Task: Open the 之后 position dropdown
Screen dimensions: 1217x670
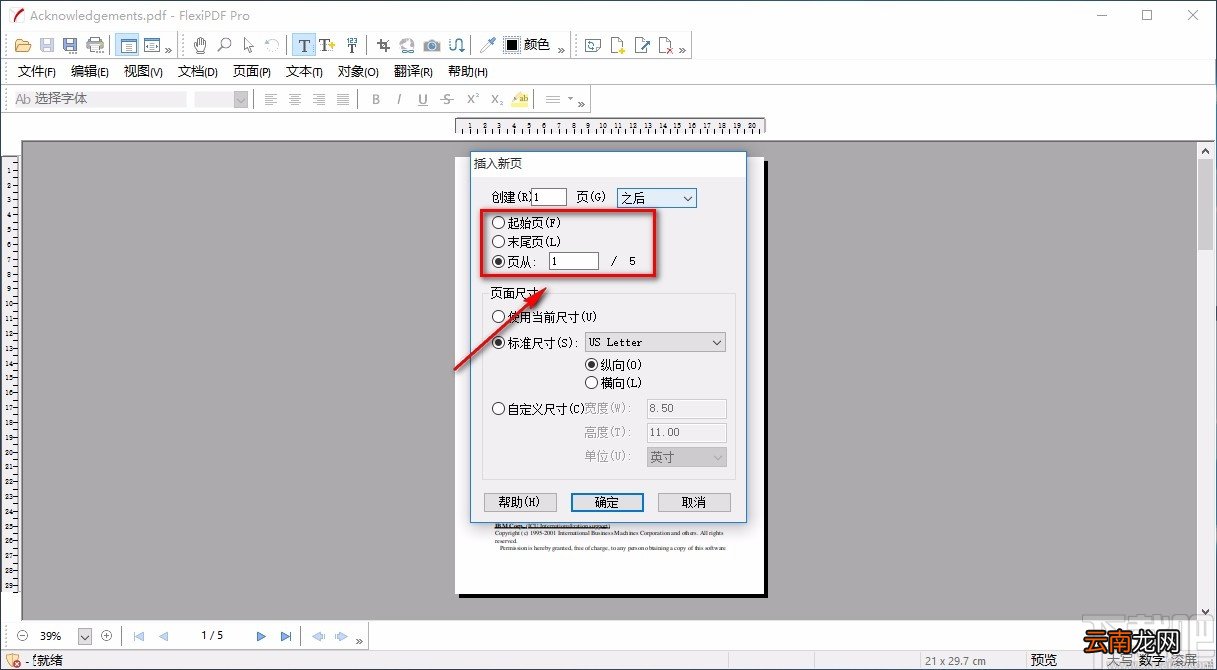Action: click(x=657, y=198)
